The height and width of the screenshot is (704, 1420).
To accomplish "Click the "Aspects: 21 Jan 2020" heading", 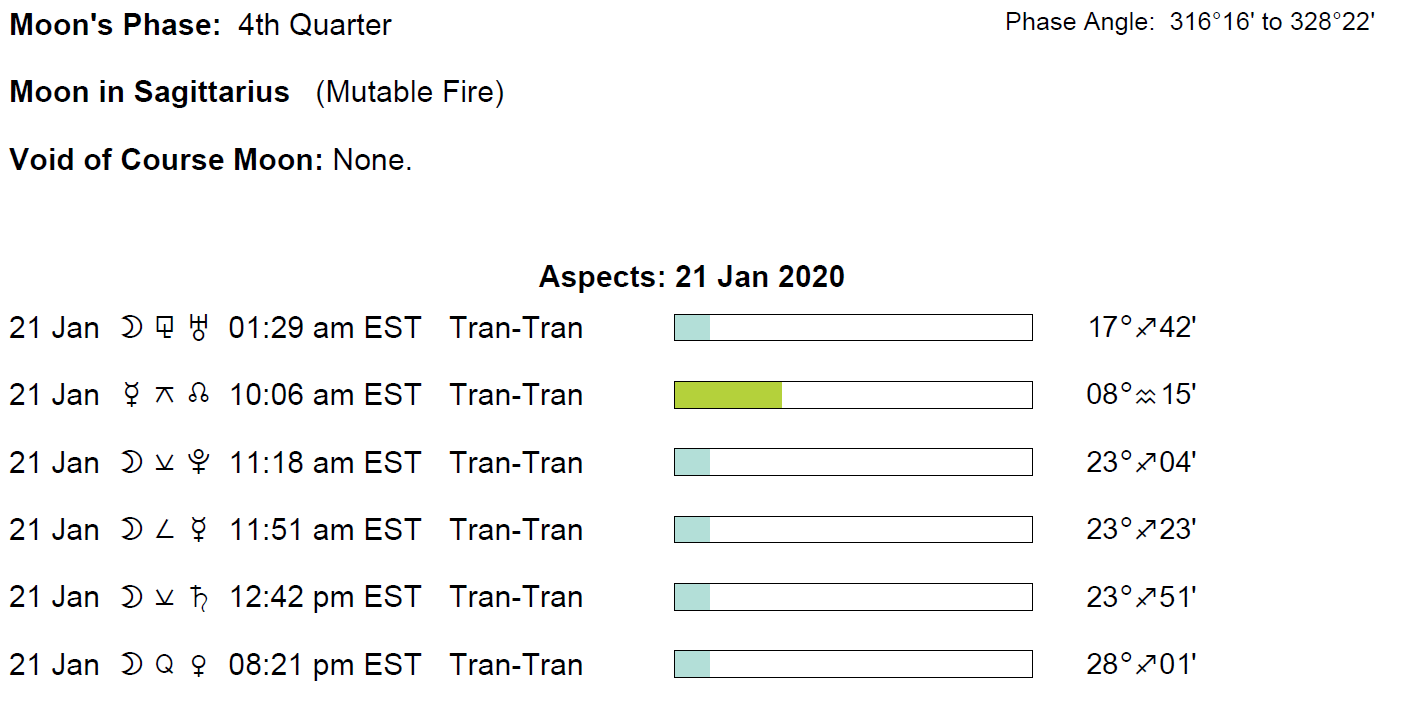I will (x=691, y=276).
